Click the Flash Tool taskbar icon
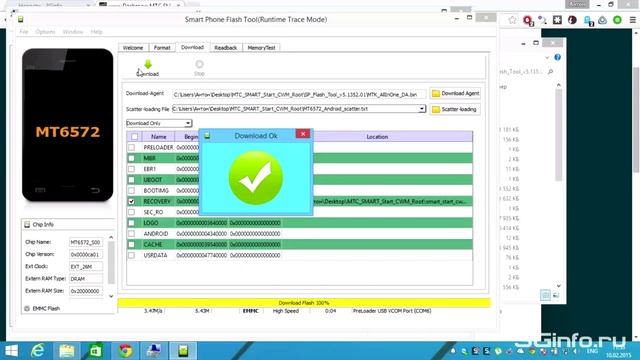This screenshot has width=640, height=360. [183, 351]
